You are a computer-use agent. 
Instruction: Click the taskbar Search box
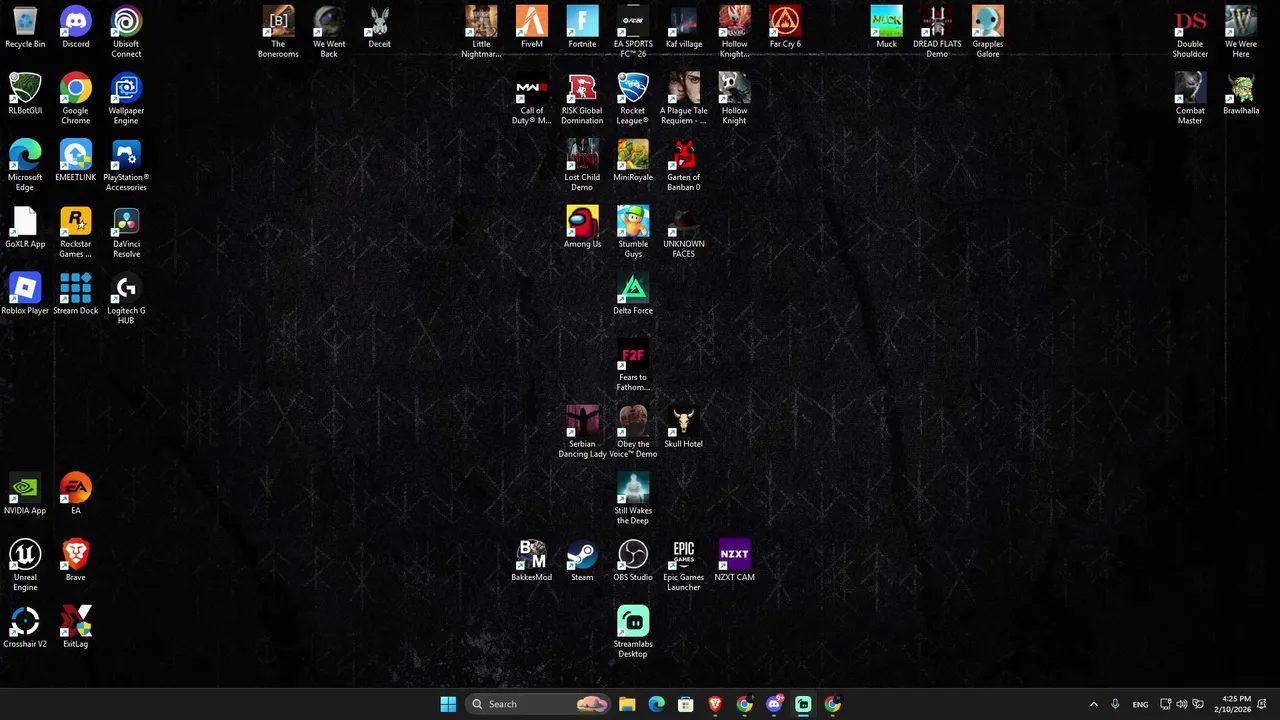538,704
